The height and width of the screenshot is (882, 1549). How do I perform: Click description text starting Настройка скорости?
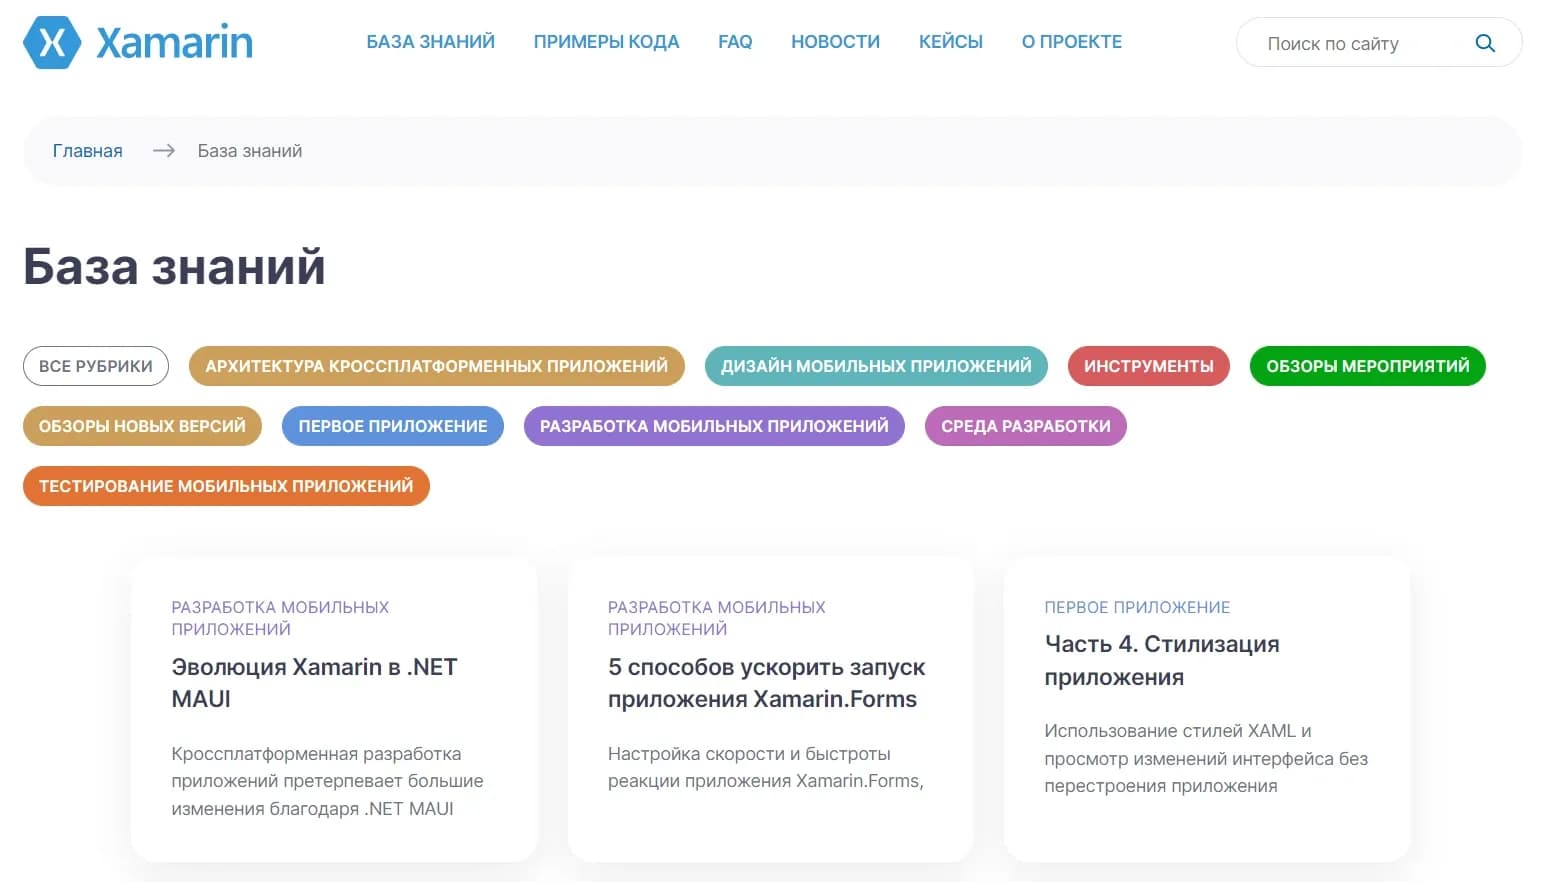click(765, 767)
